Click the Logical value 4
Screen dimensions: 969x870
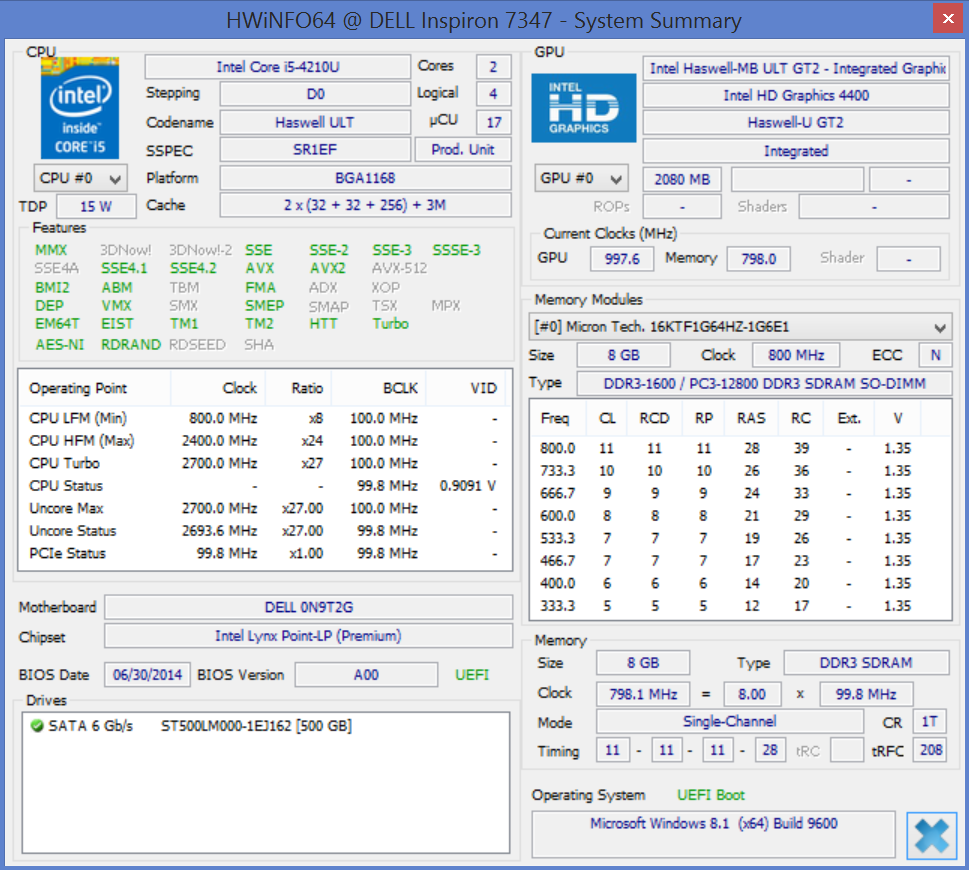click(494, 94)
